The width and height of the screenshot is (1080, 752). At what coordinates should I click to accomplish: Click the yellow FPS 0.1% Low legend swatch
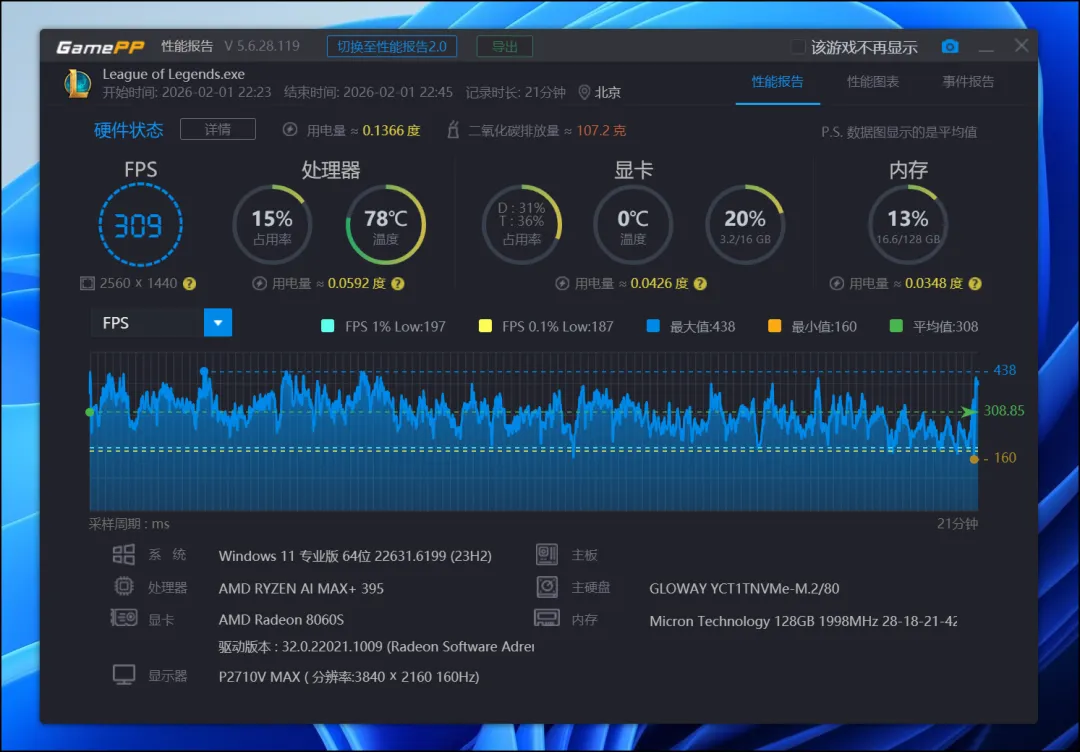click(485, 326)
